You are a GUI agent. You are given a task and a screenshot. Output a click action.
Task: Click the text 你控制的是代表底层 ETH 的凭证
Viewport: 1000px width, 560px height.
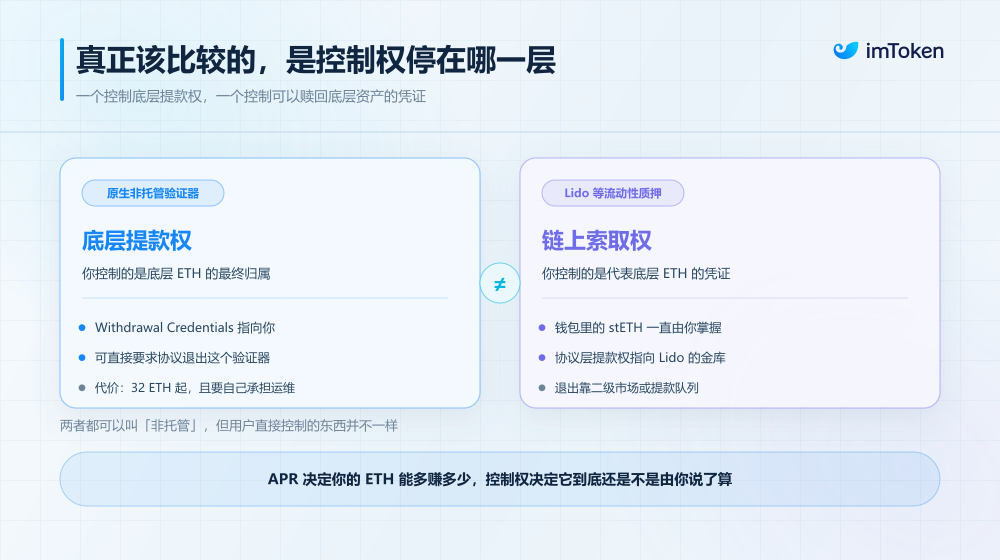(x=636, y=274)
